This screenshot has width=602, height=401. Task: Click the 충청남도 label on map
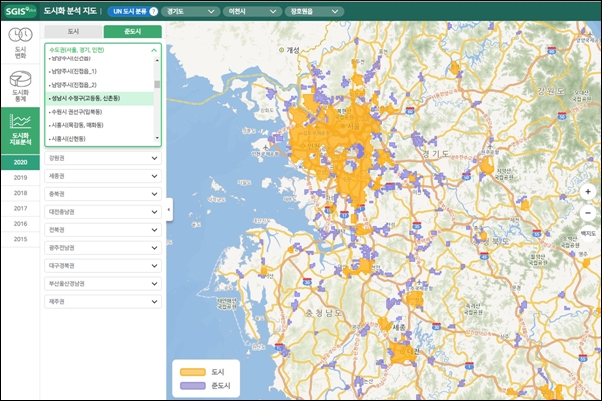pyautogui.click(x=323, y=313)
